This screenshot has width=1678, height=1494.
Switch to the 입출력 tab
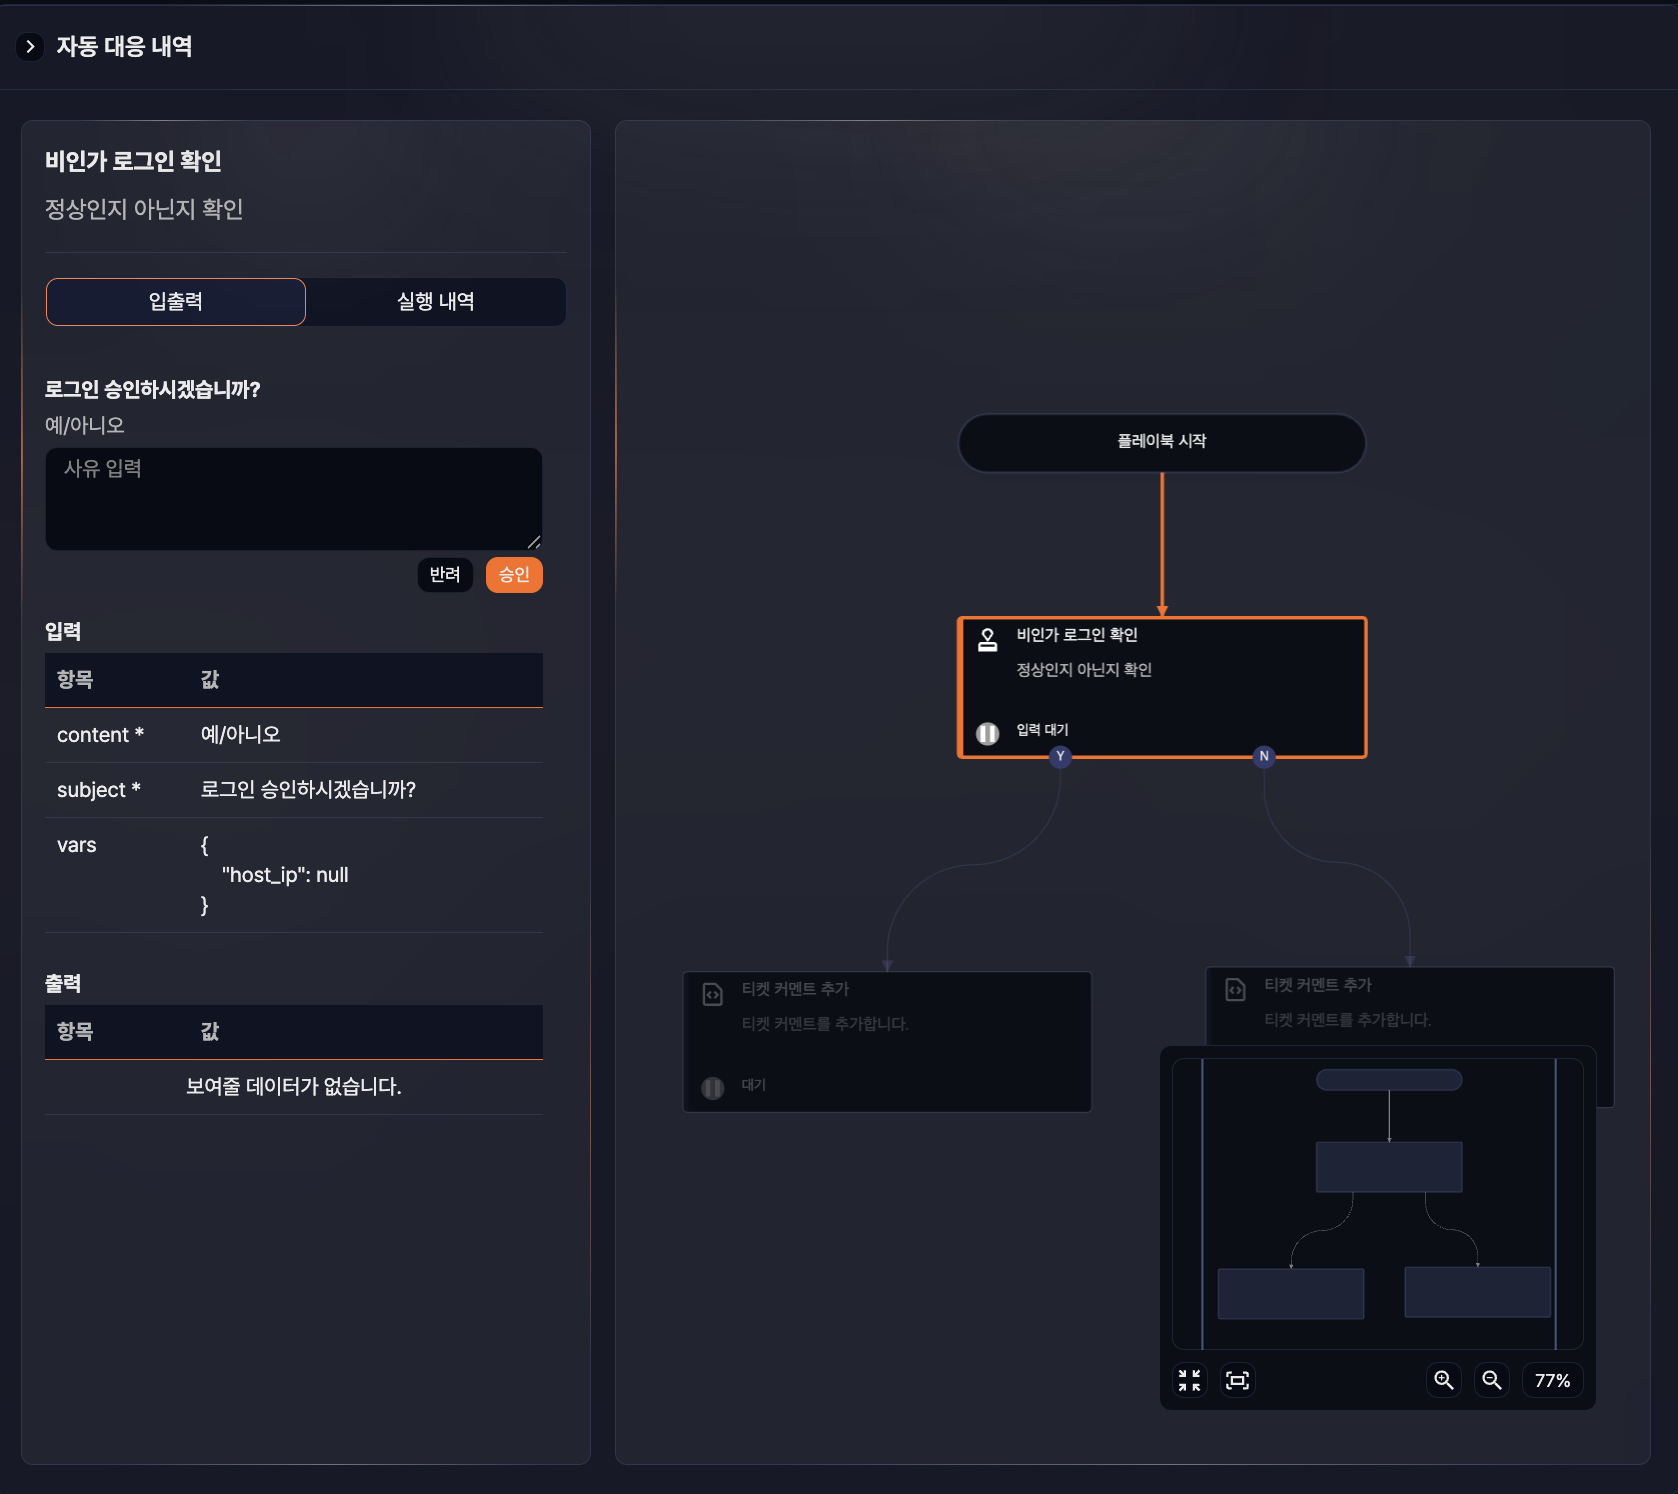tap(176, 302)
